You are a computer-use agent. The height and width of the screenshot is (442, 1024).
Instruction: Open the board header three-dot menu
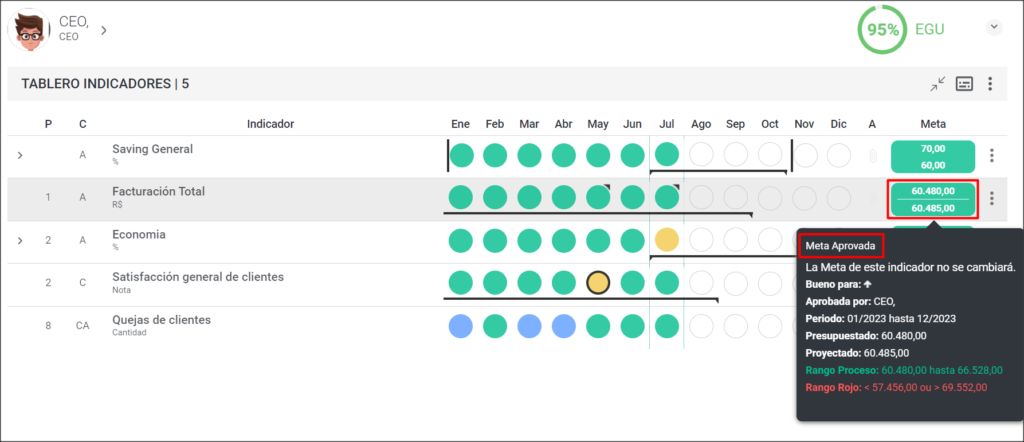990,84
